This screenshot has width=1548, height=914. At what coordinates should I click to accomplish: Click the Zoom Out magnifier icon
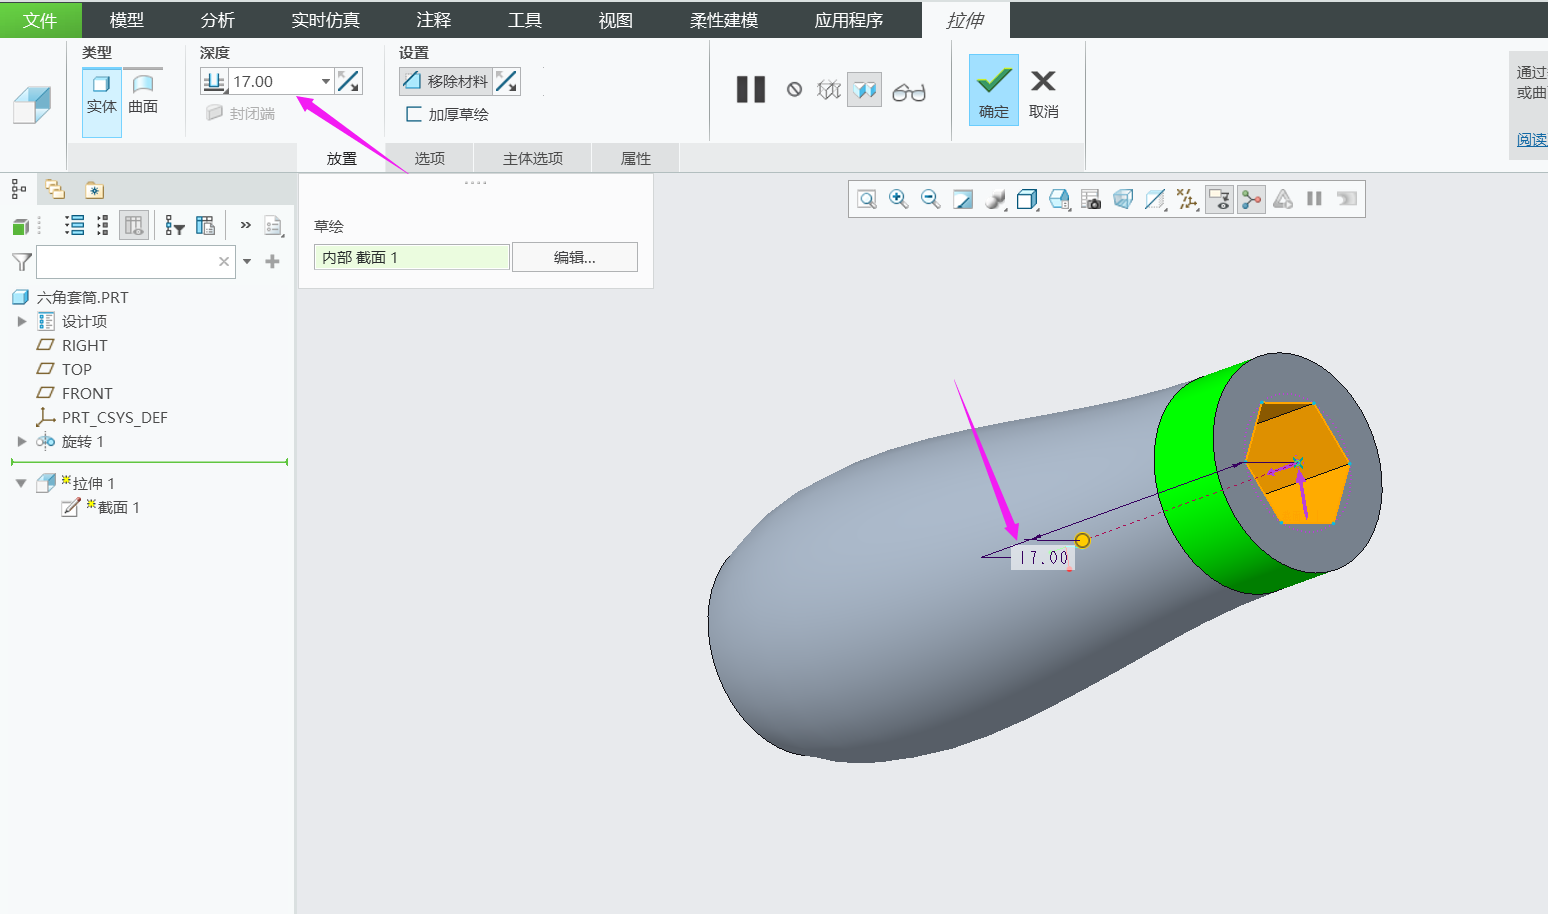931,199
